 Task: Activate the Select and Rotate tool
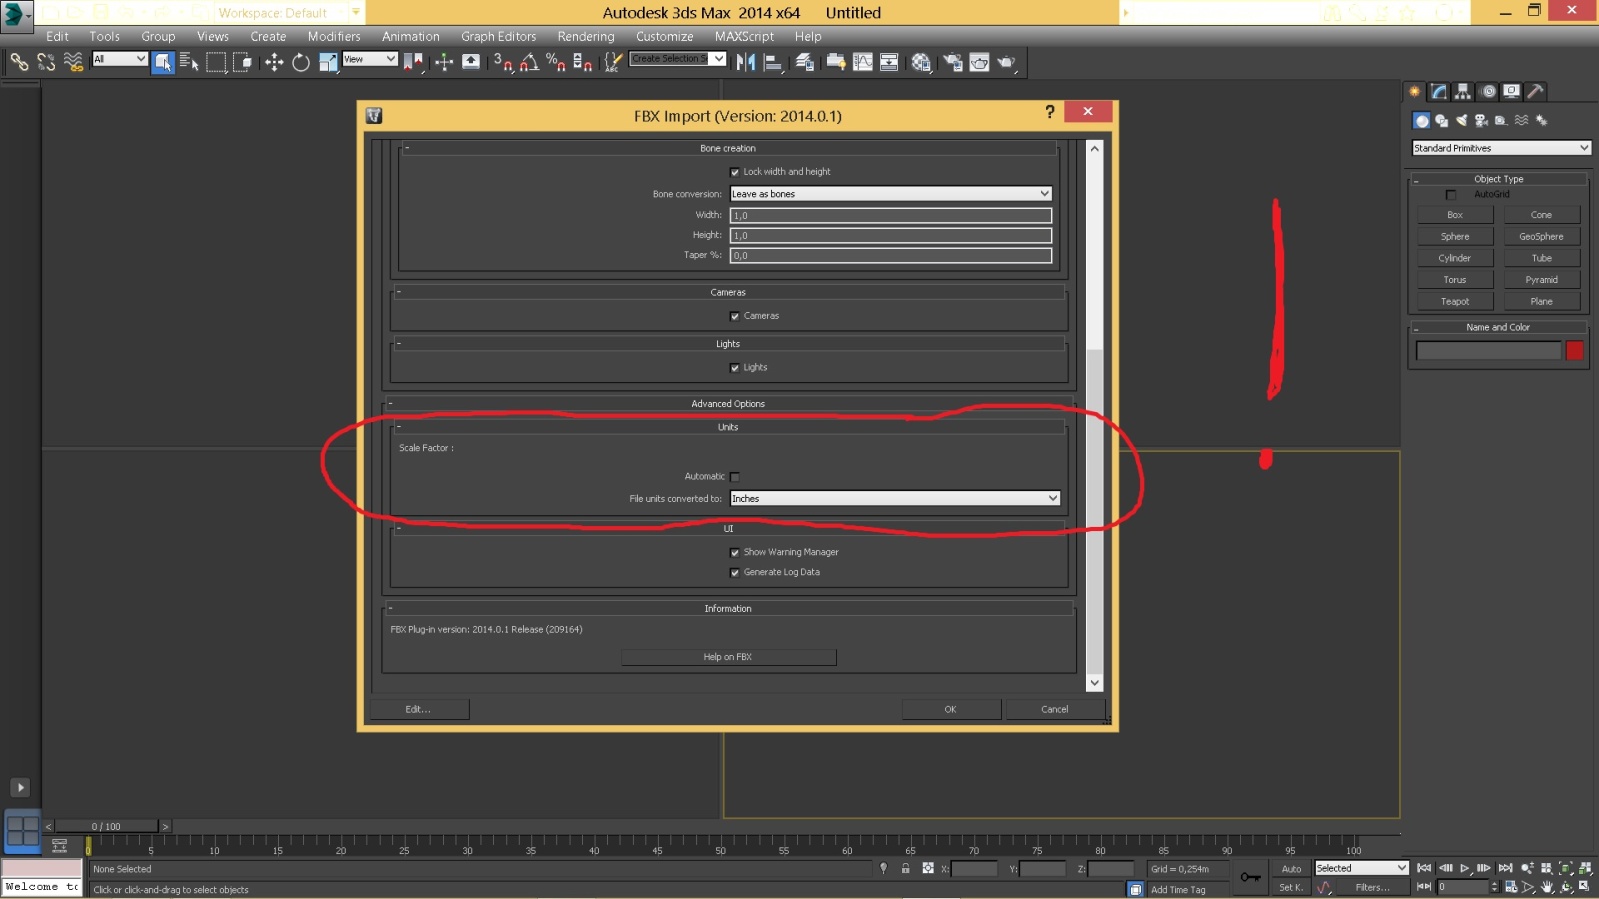(x=301, y=62)
